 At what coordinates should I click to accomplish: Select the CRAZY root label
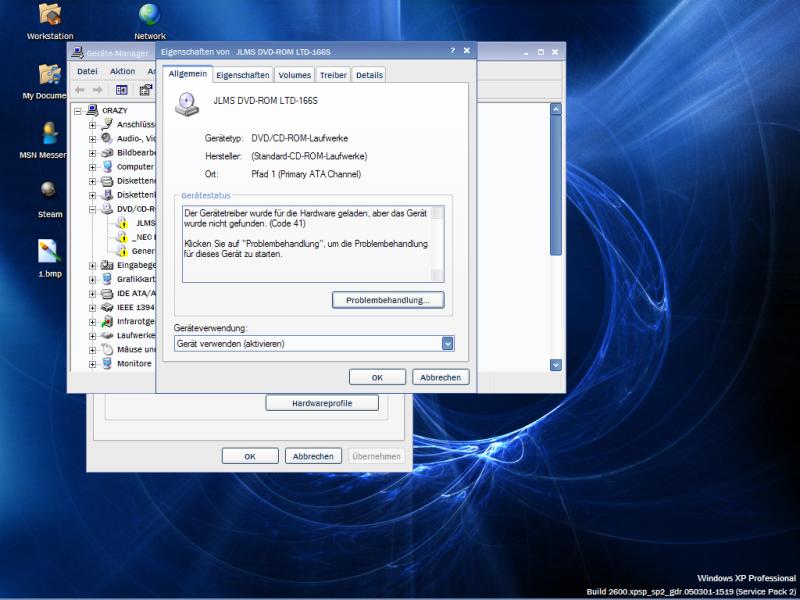coord(115,110)
